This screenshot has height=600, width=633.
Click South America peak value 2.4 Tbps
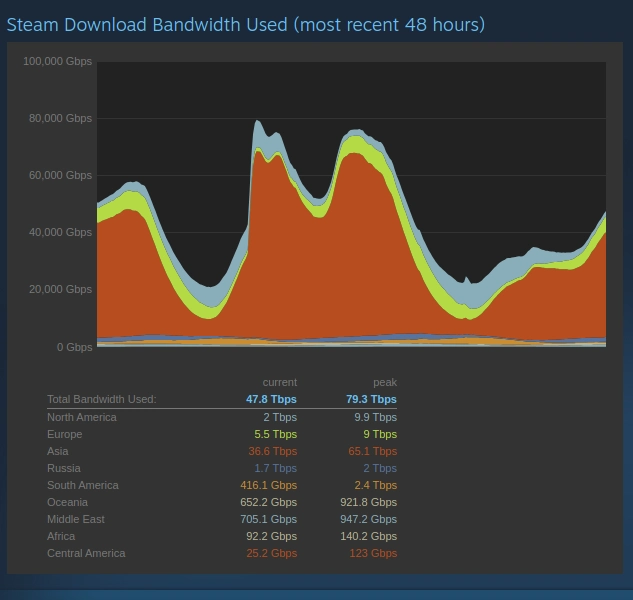(376, 485)
